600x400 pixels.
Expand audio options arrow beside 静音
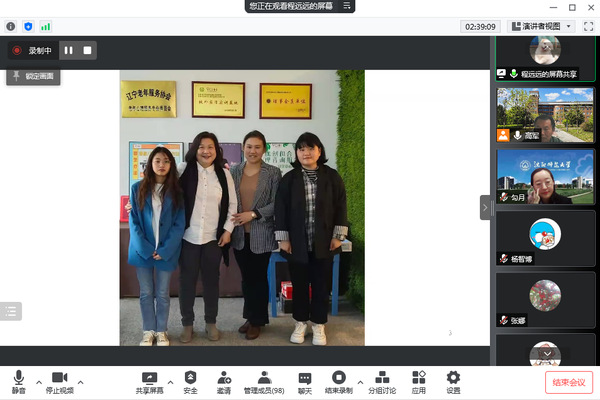[39, 382]
